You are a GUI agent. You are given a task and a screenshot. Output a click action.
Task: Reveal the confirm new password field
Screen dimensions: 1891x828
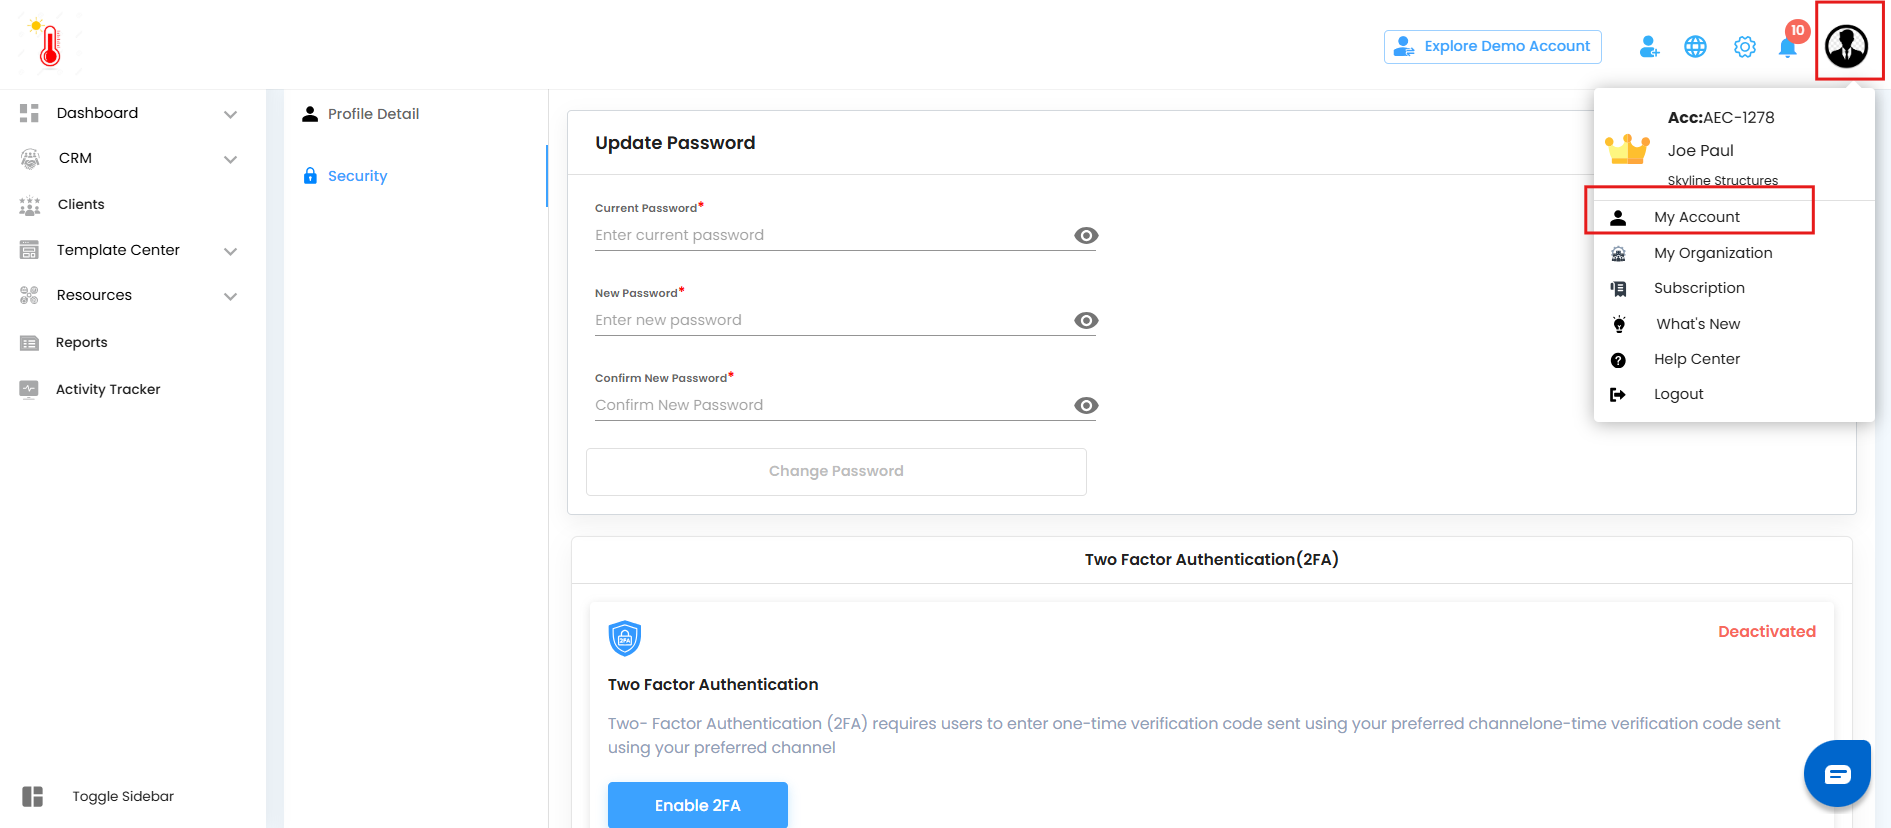tap(1086, 406)
